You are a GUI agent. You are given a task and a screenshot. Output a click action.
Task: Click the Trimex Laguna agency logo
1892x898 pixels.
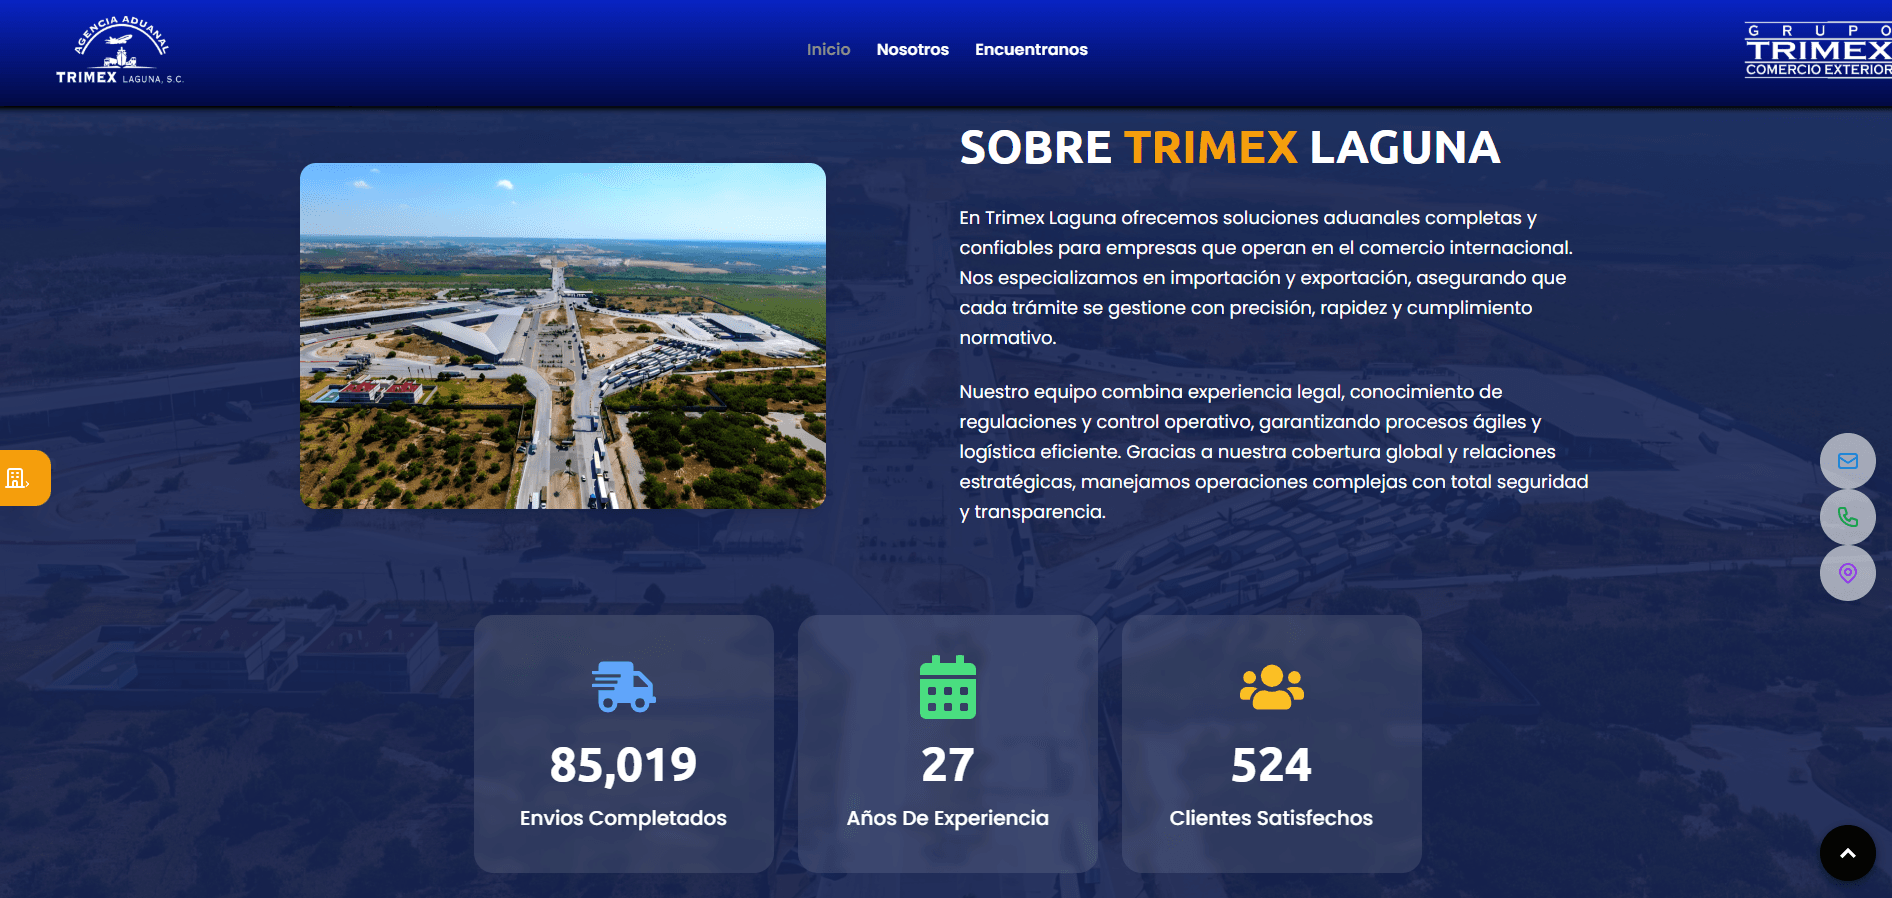(120, 50)
